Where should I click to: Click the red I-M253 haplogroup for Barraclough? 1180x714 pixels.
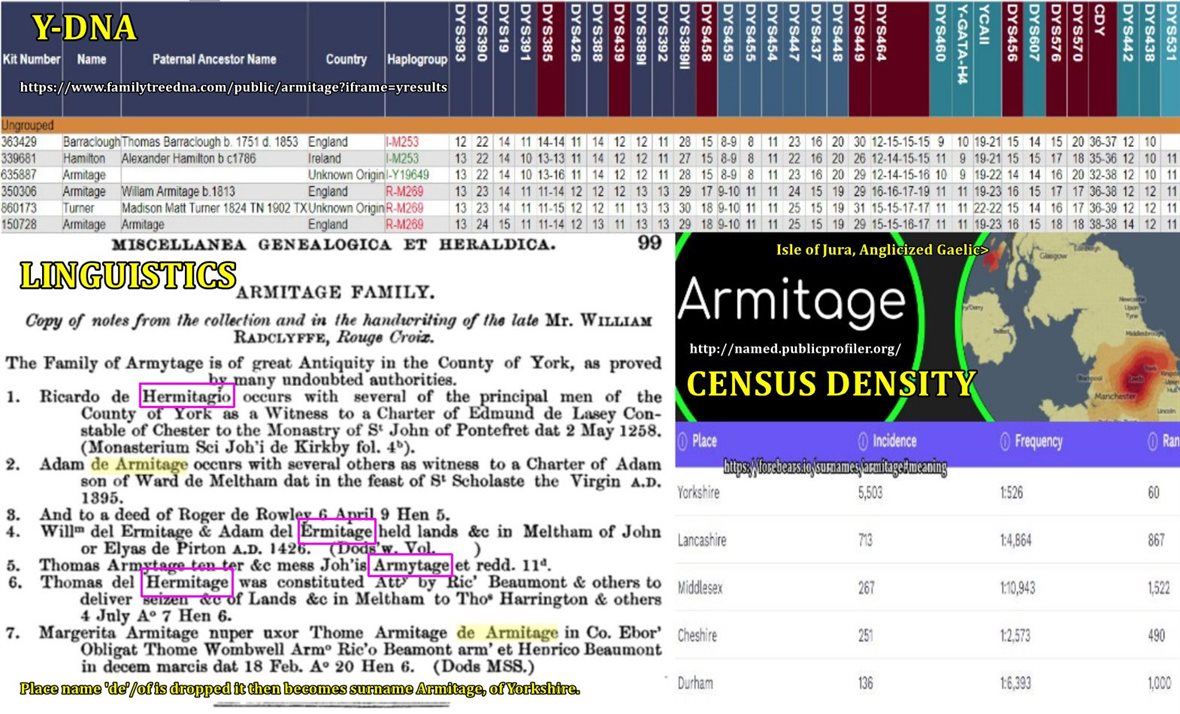406,143
